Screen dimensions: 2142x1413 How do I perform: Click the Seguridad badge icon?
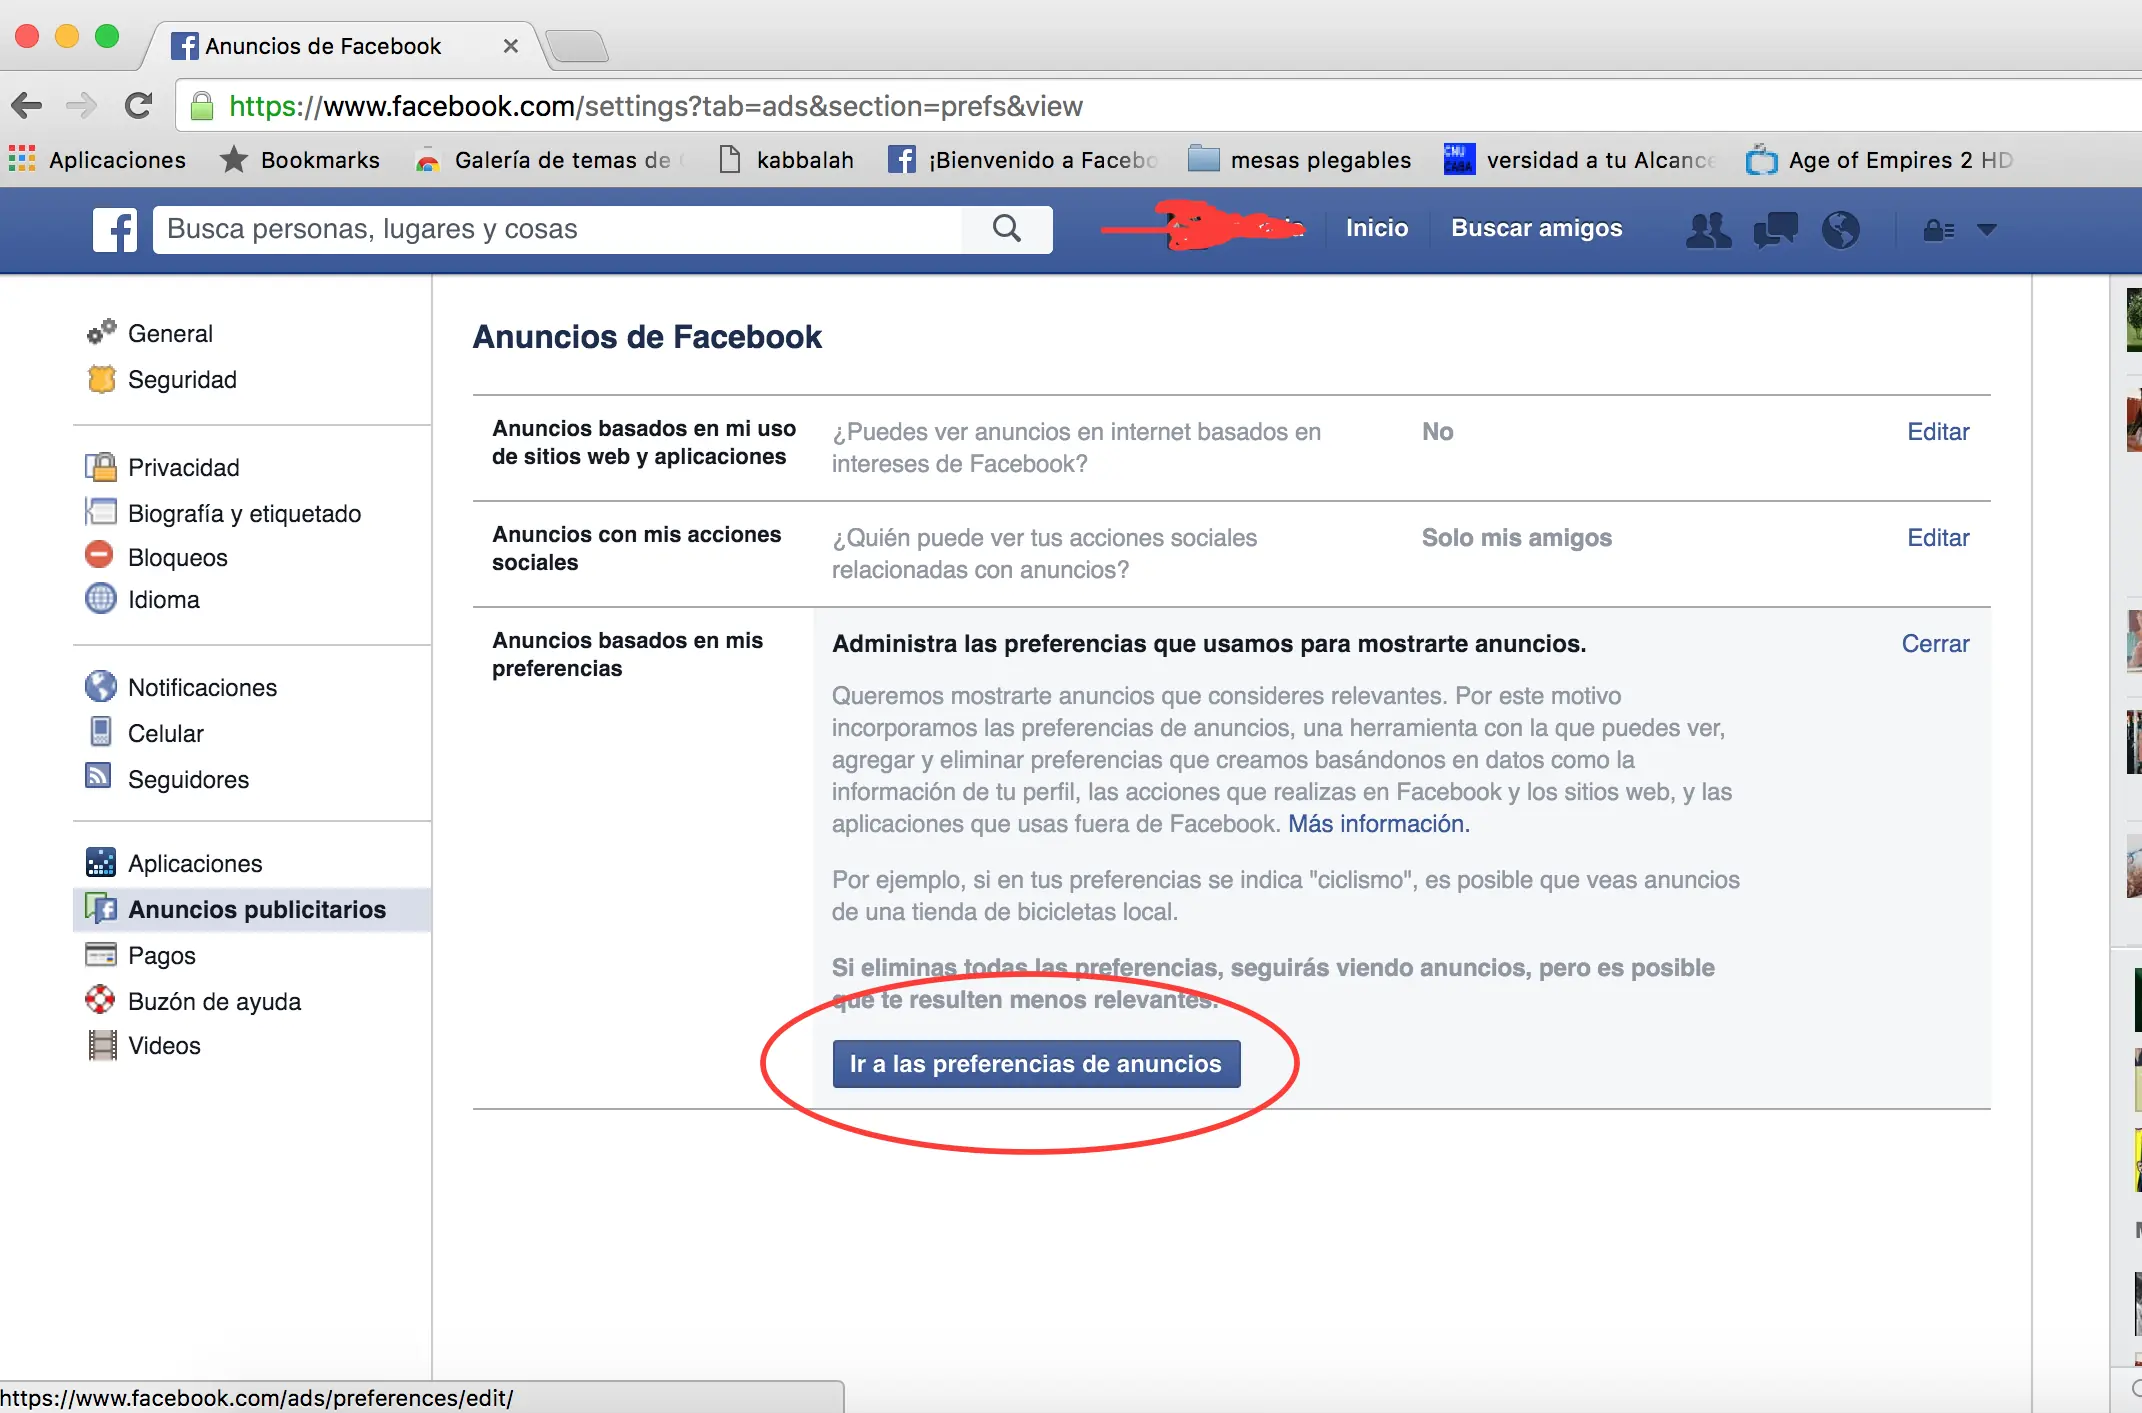[x=101, y=379]
